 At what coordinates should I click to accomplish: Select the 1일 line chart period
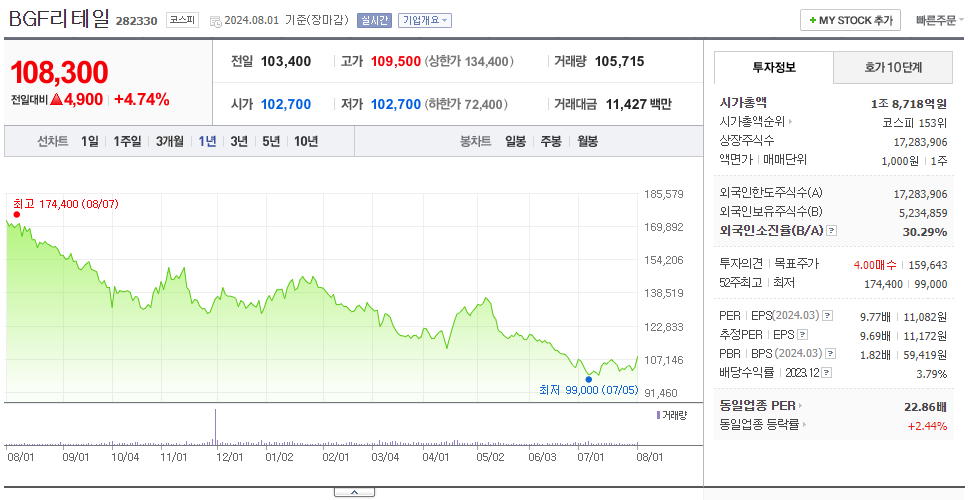(x=90, y=141)
